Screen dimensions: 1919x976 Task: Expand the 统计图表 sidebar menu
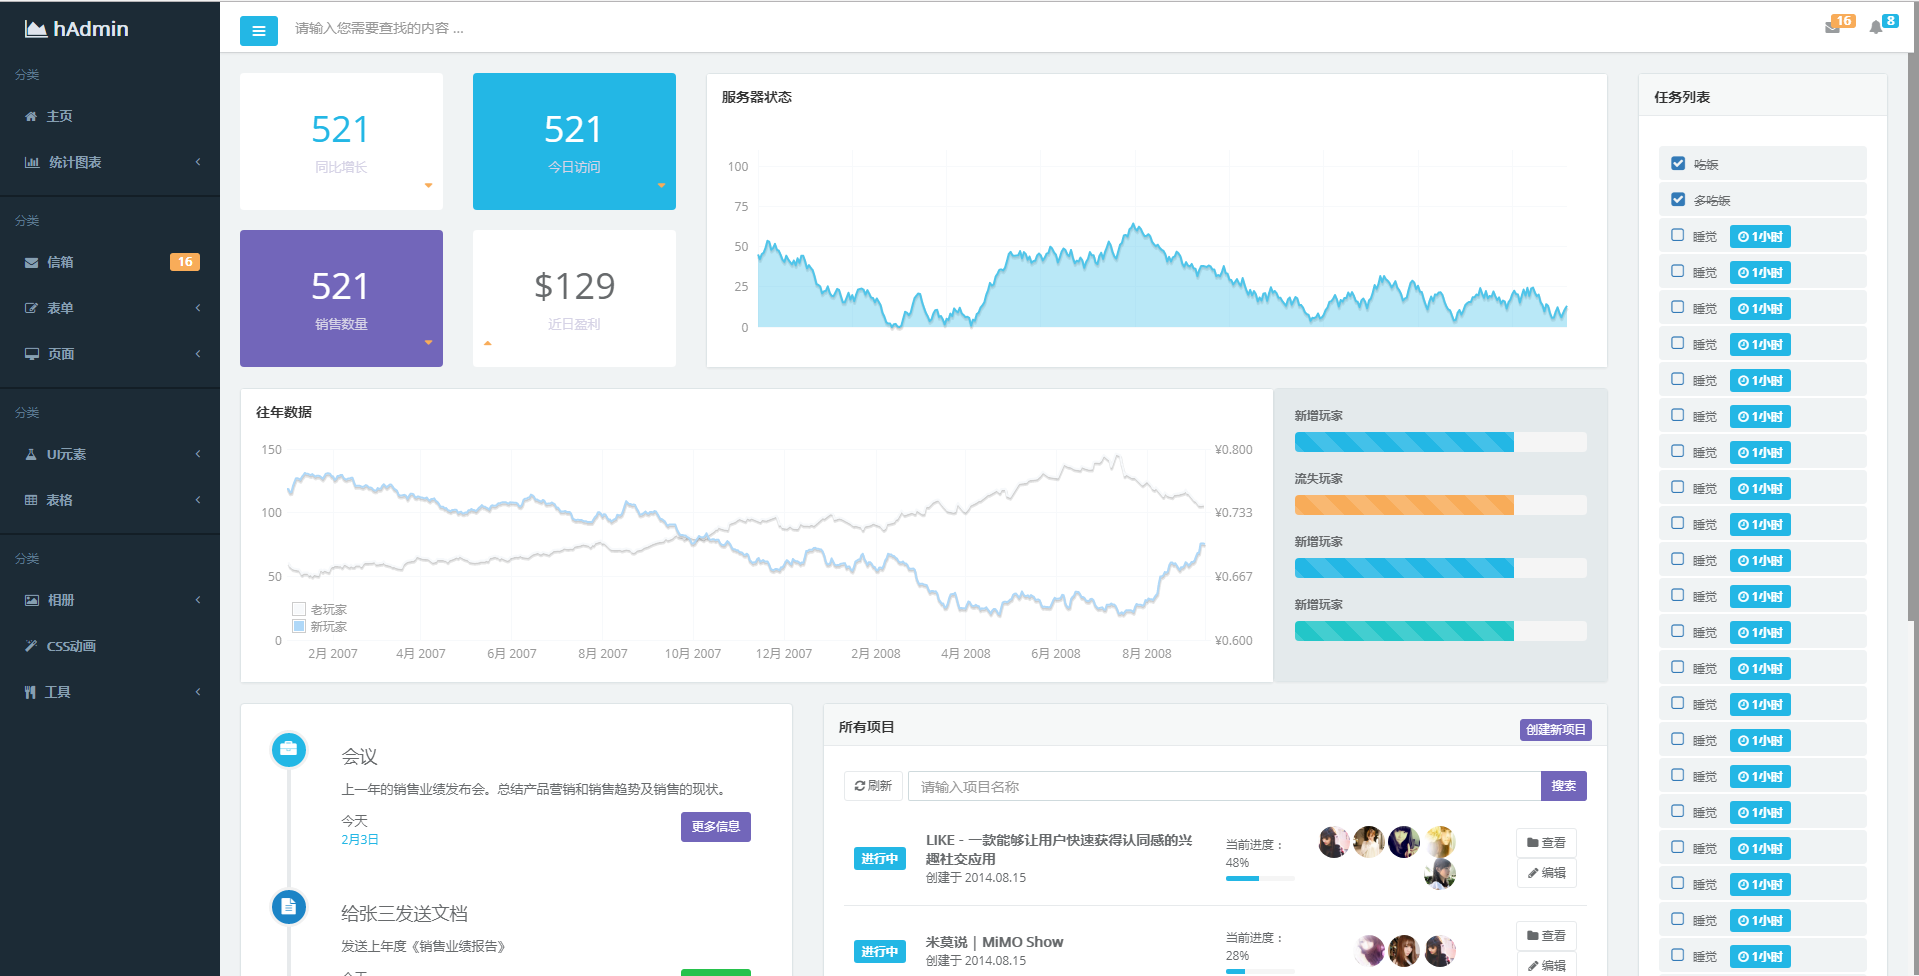click(110, 162)
